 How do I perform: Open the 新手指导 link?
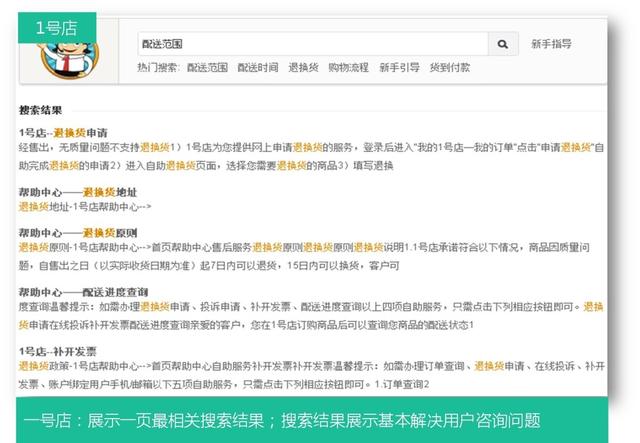tap(551, 44)
